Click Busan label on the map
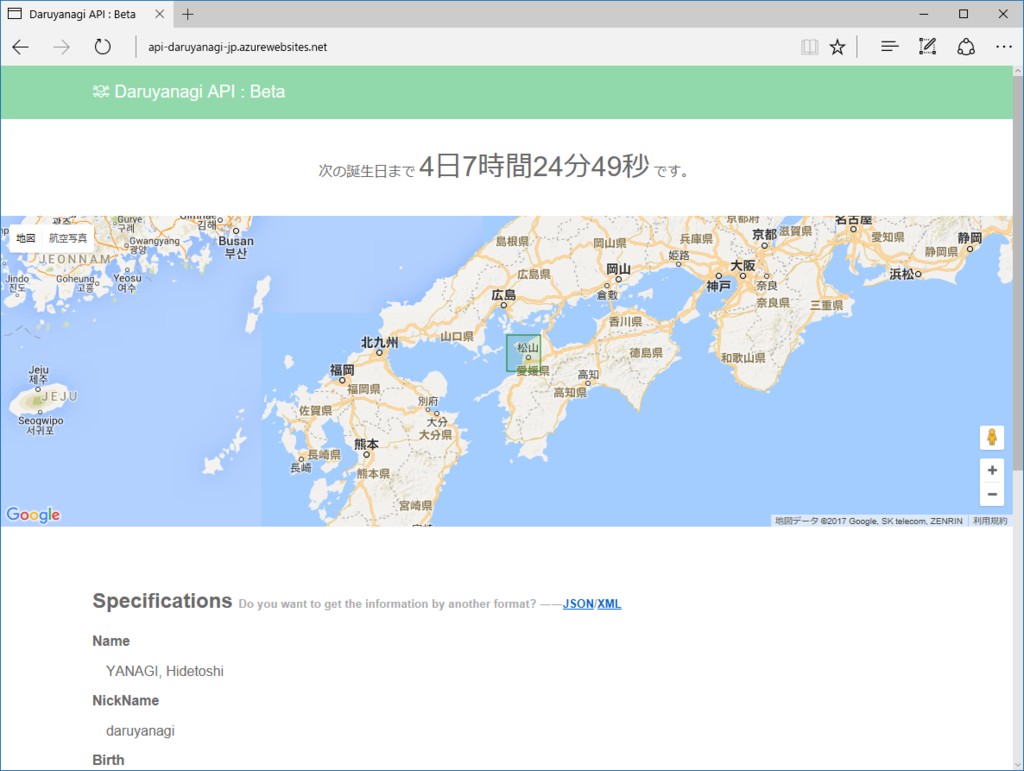The image size is (1024, 771). (x=236, y=241)
